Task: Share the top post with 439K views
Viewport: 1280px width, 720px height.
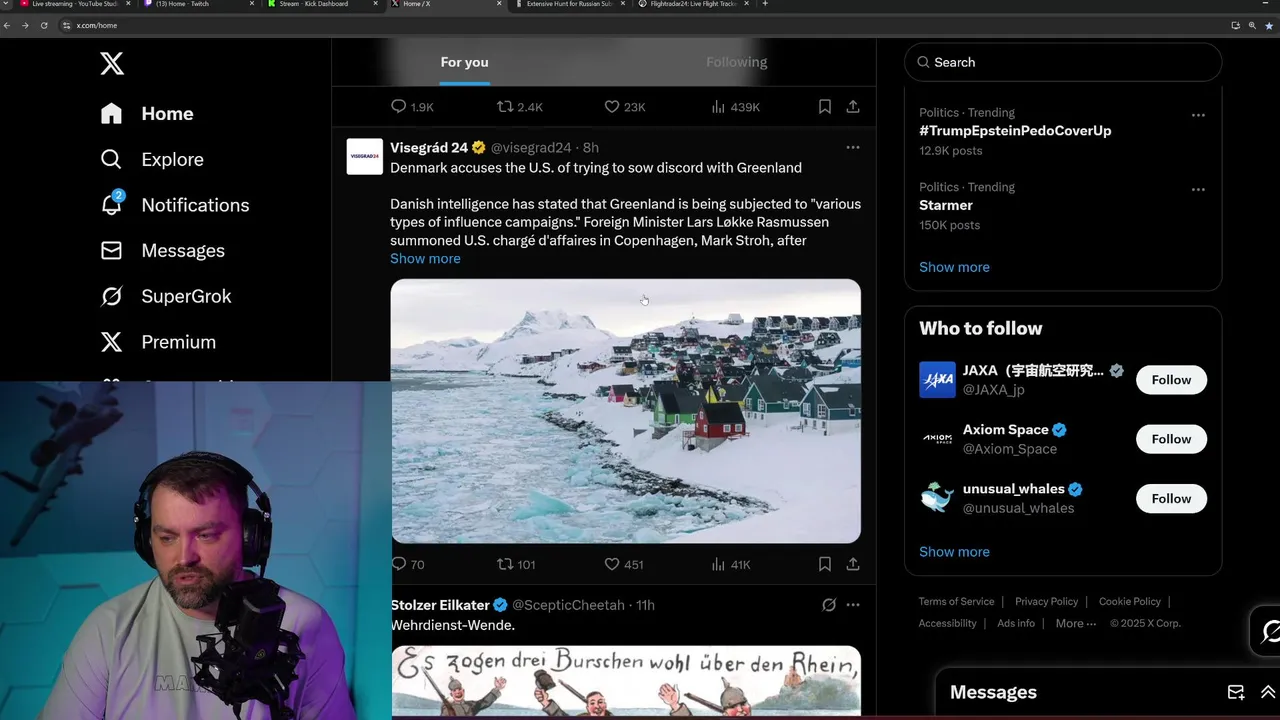Action: click(x=853, y=106)
